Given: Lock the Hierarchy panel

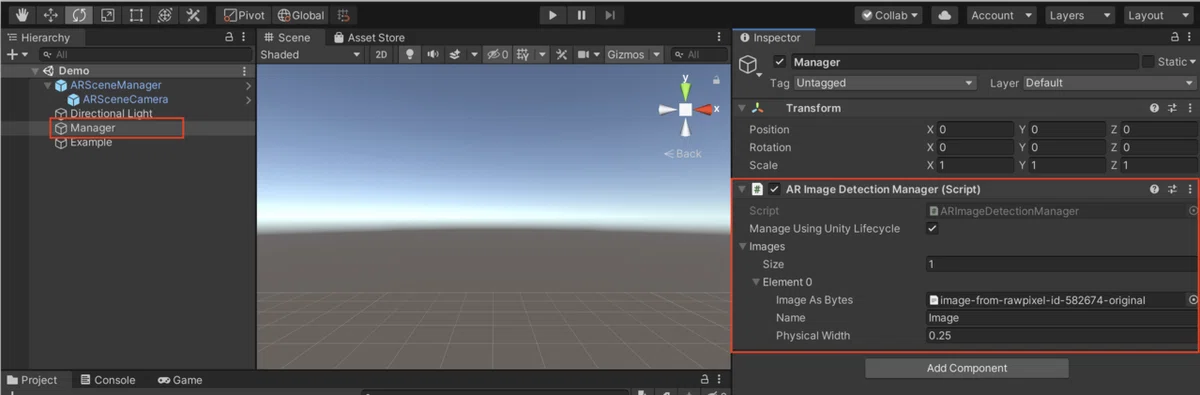Looking at the screenshot, I should click(229, 37).
